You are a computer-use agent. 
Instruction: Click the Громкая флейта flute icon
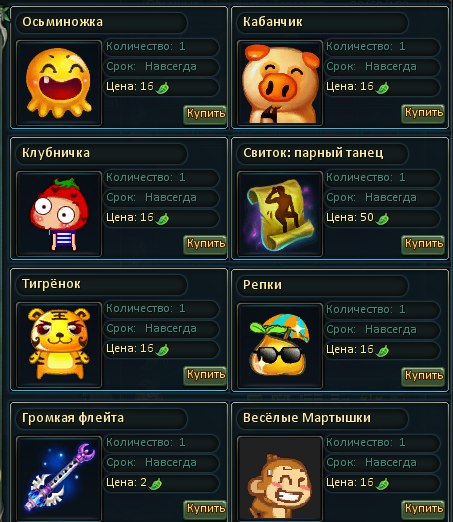click(59, 479)
